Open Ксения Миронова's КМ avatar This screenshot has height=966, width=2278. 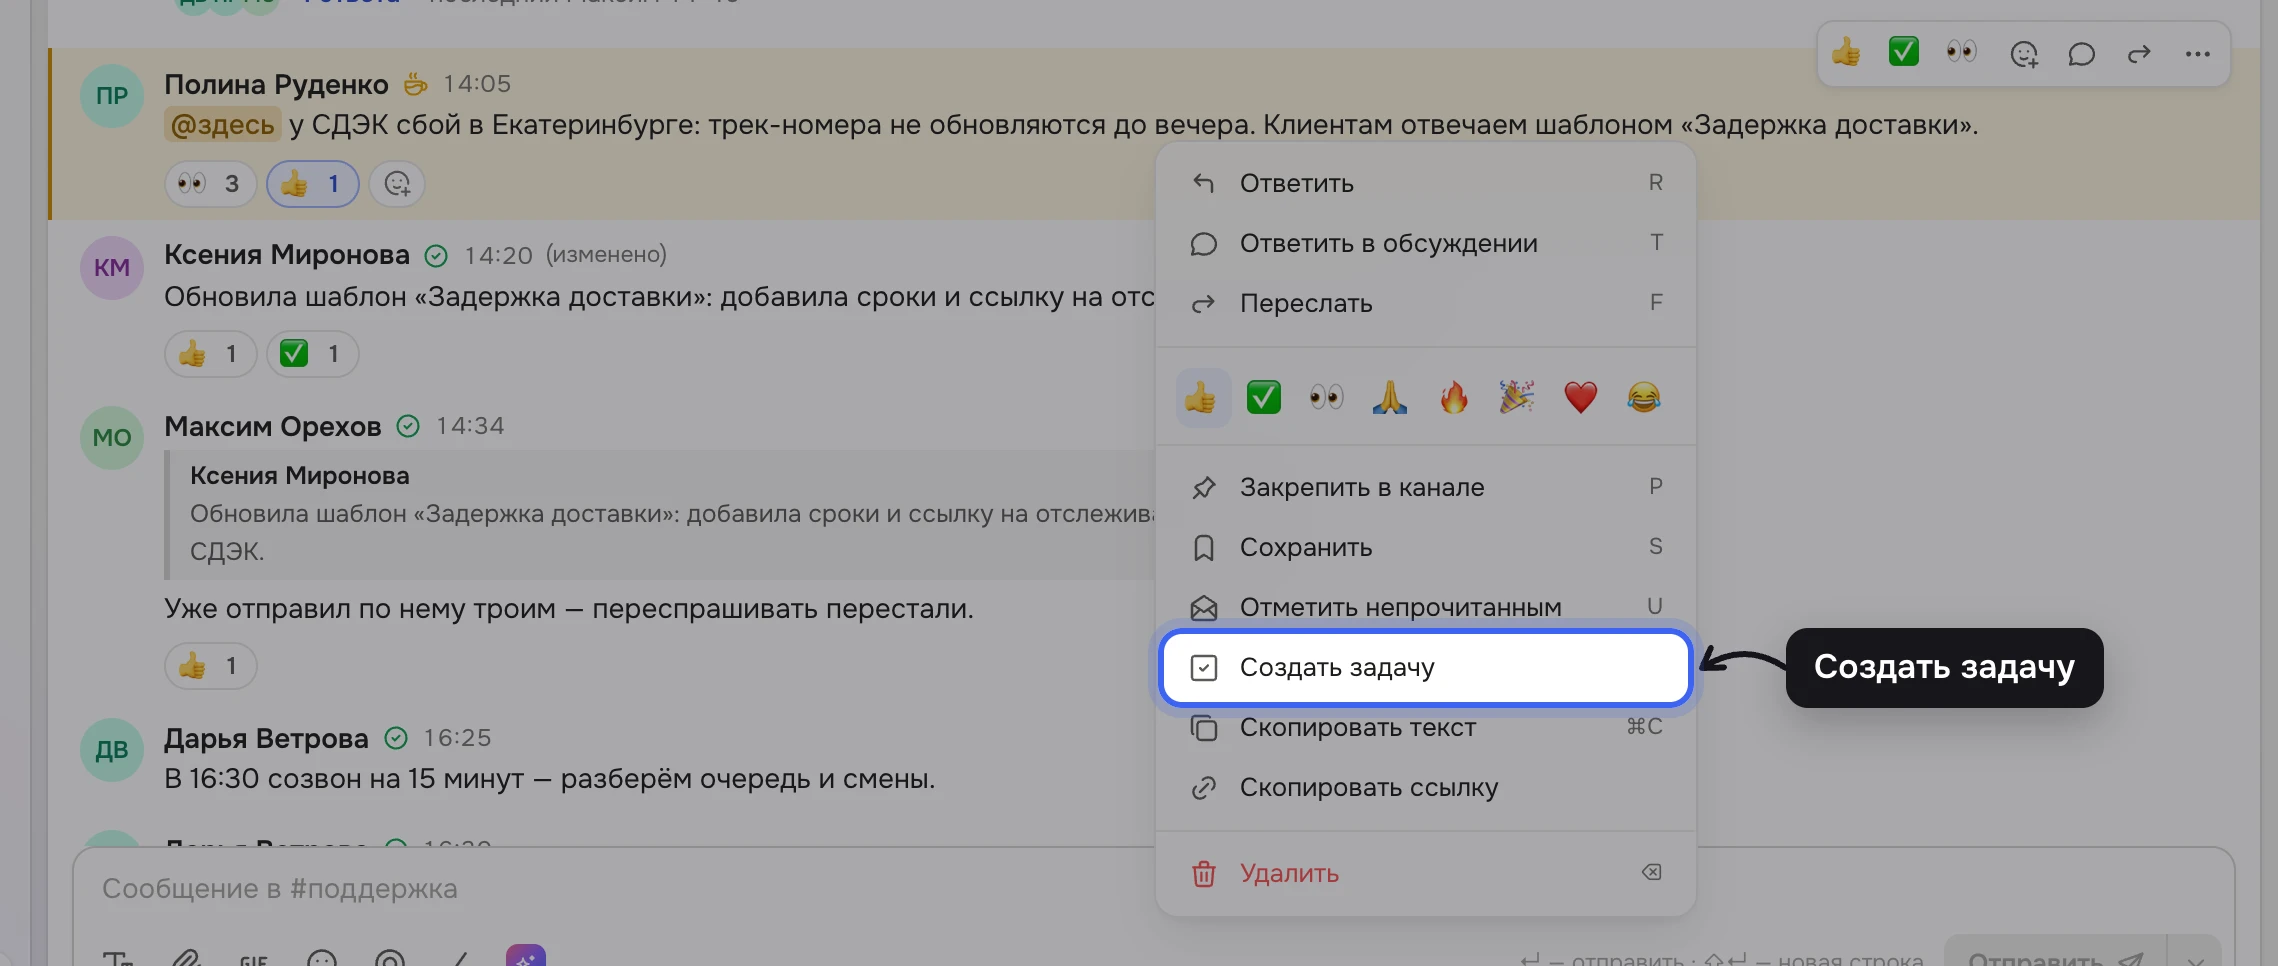tap(112, 267)
